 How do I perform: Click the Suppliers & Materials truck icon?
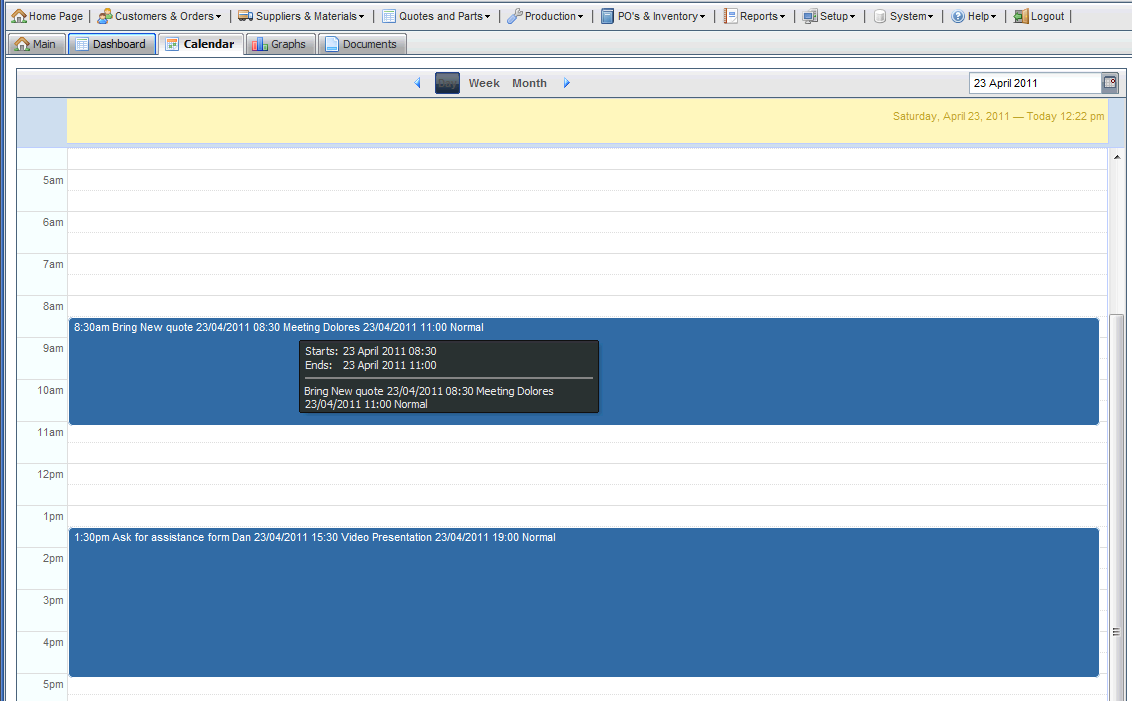[245, 16]
